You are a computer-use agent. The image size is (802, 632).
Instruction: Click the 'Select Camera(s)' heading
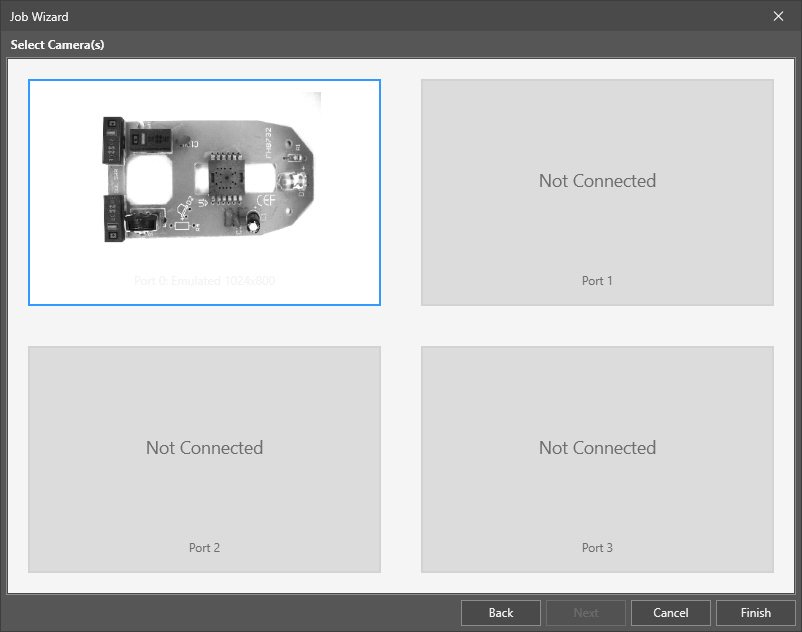[57, 45]
